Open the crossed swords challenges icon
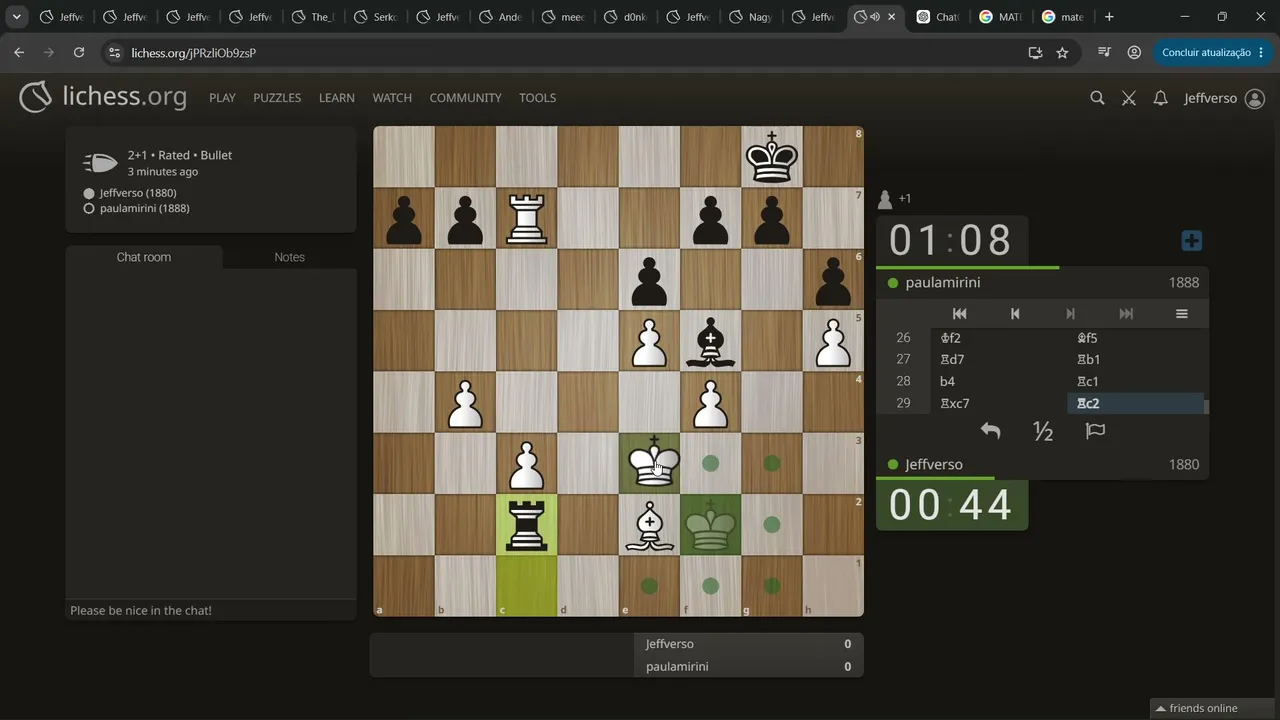1280x720 pixels. click(1129, 98)
